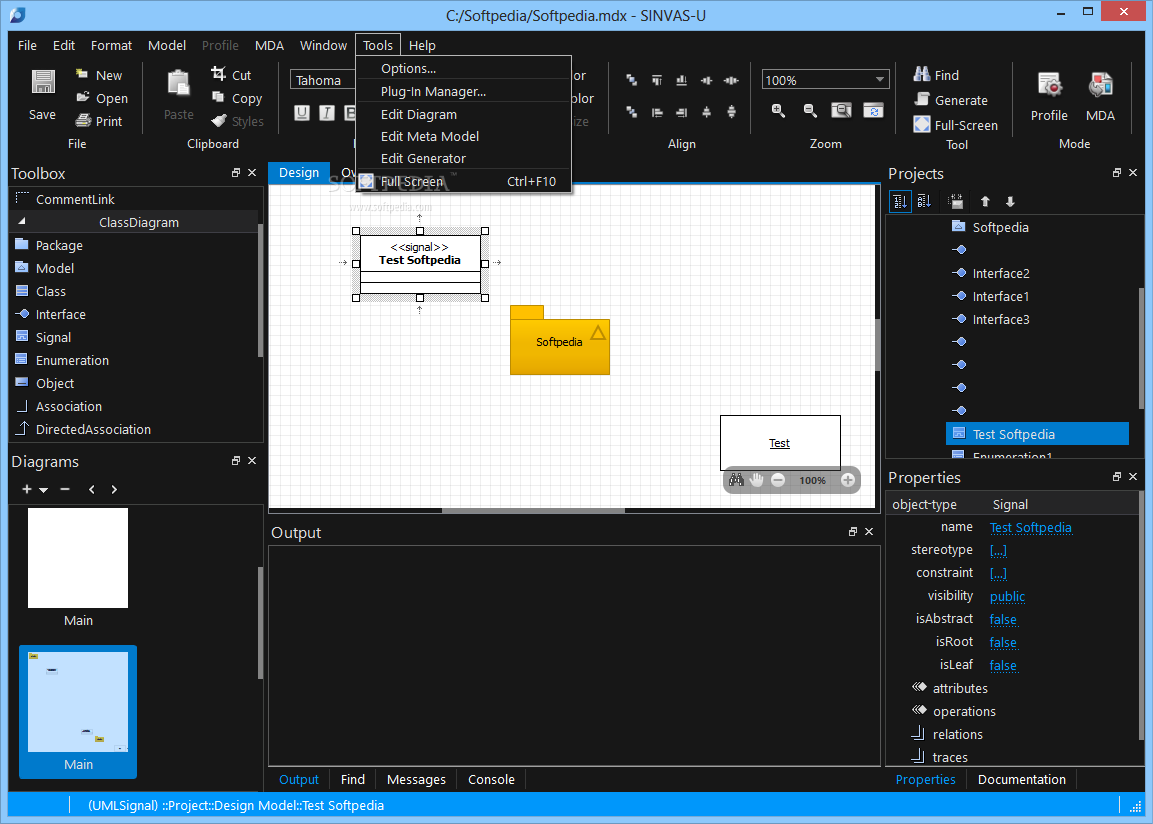Click the binoculars icon in canvas zoom bar
The image size is (1153, 824).
[x=736, y=480]
